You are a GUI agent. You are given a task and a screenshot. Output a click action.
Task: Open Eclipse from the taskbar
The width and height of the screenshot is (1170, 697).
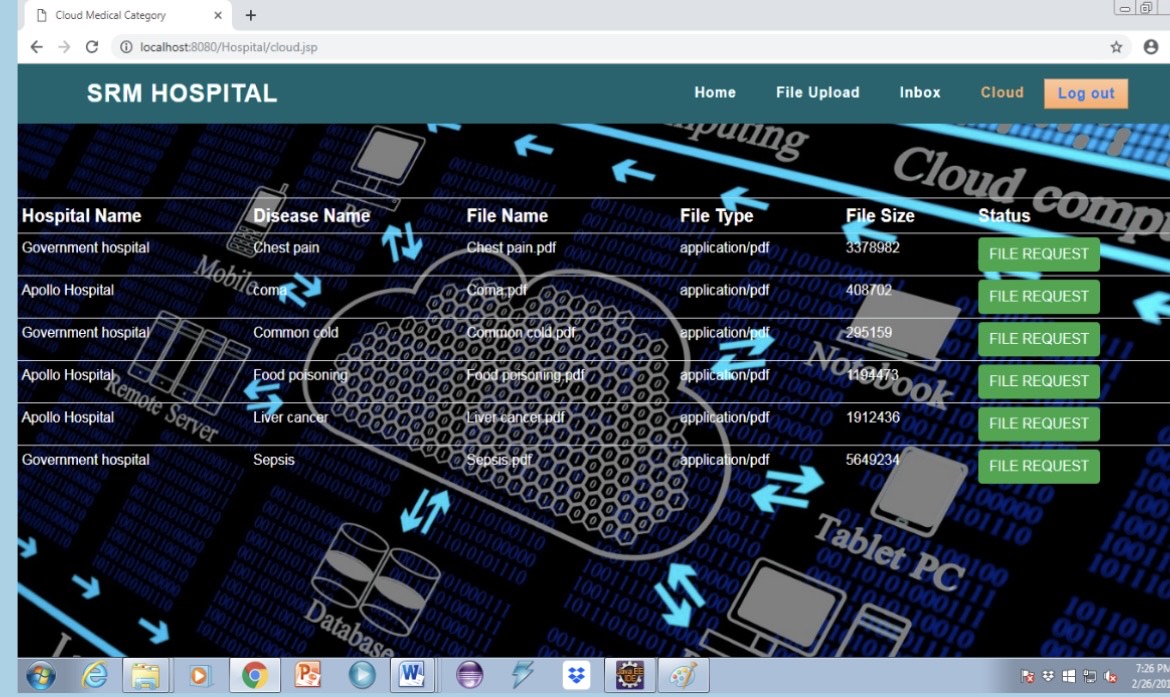click(469, 675)
